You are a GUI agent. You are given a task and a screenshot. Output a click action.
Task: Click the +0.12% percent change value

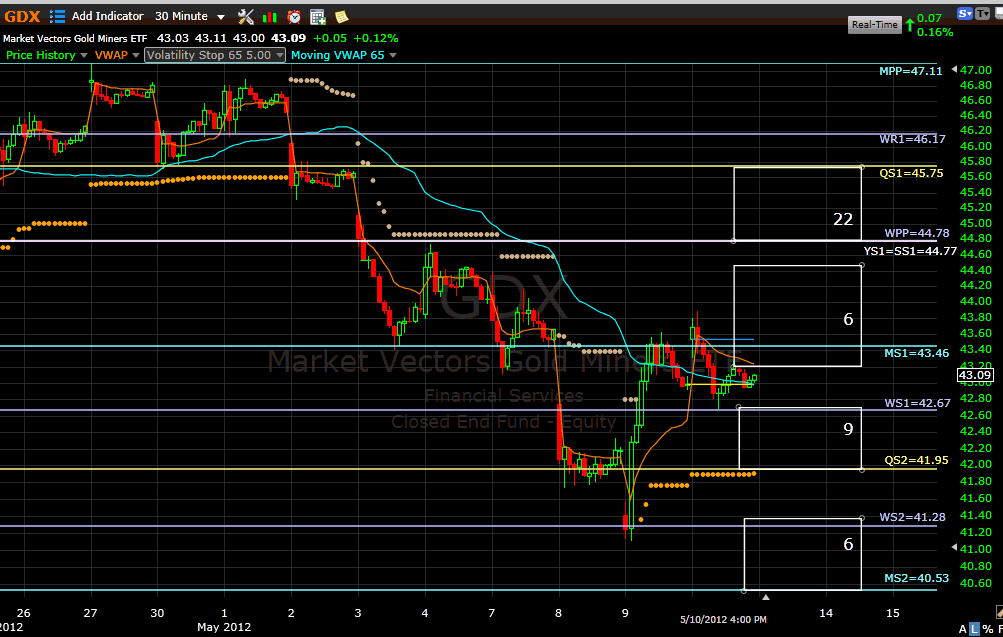pos(375,38)
